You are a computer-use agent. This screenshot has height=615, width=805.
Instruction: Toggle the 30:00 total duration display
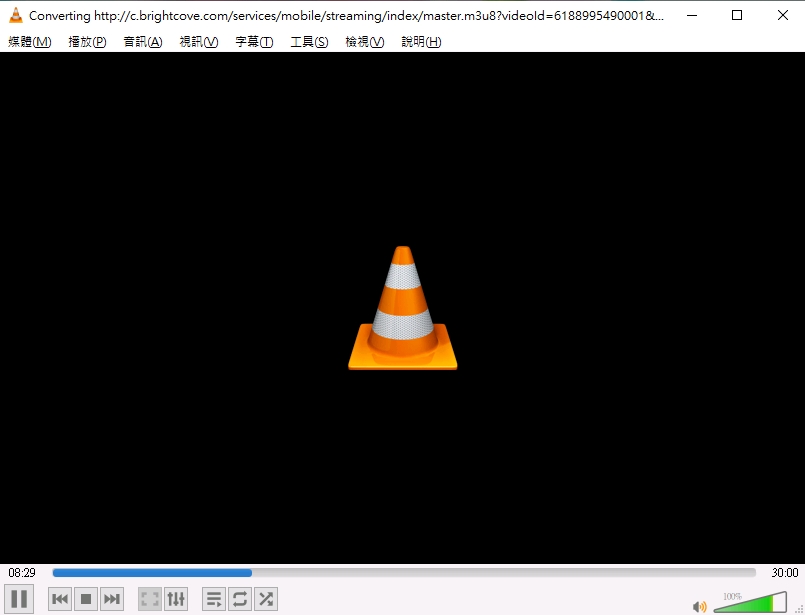pos(784,572)
